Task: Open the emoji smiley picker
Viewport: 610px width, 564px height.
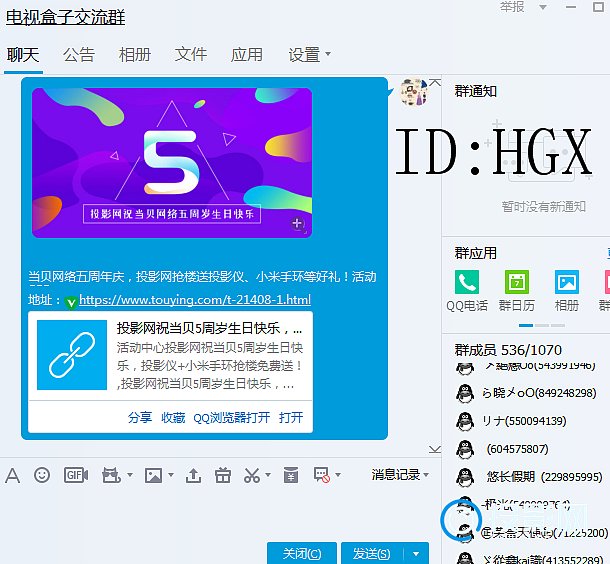Action: pyautogui.click(x=42, y=475)
